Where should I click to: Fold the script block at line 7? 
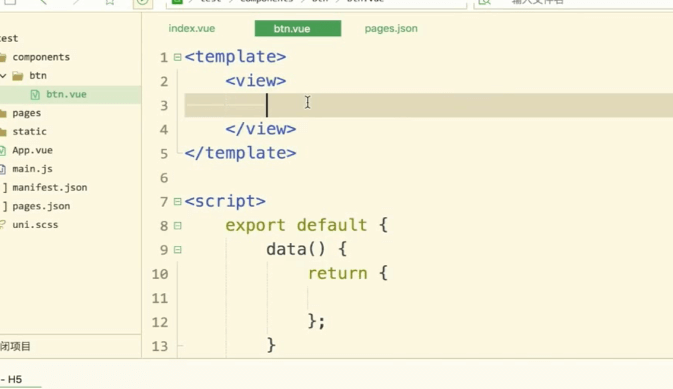177,201
